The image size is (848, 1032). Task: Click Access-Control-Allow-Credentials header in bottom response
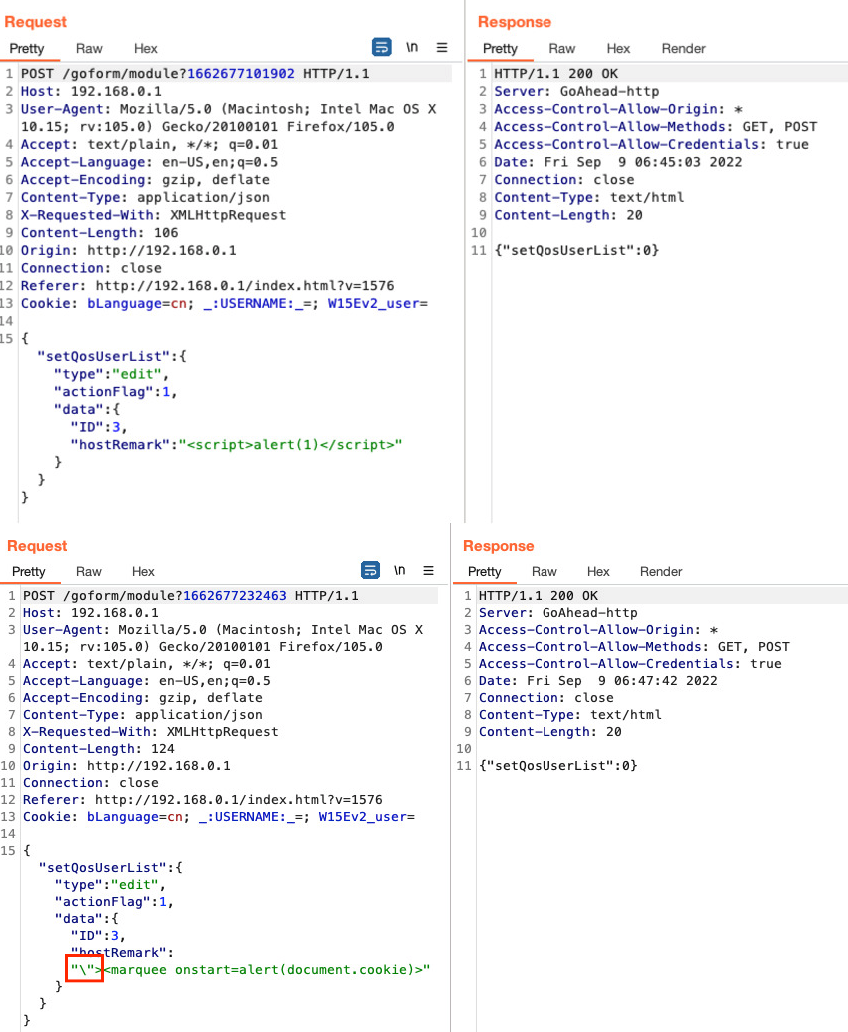click(x=630, y=663)
